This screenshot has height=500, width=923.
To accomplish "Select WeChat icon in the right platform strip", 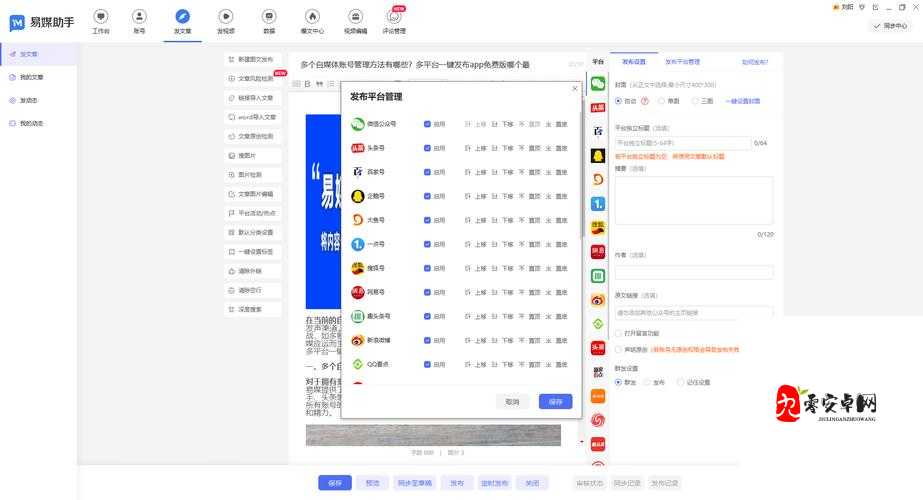I will coord(597,84).
